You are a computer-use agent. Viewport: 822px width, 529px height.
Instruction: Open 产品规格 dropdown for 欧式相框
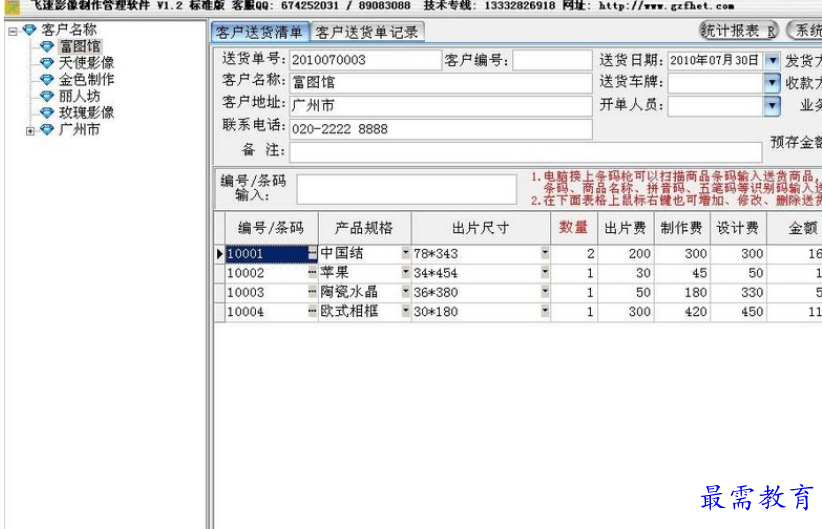click(405, 311)
